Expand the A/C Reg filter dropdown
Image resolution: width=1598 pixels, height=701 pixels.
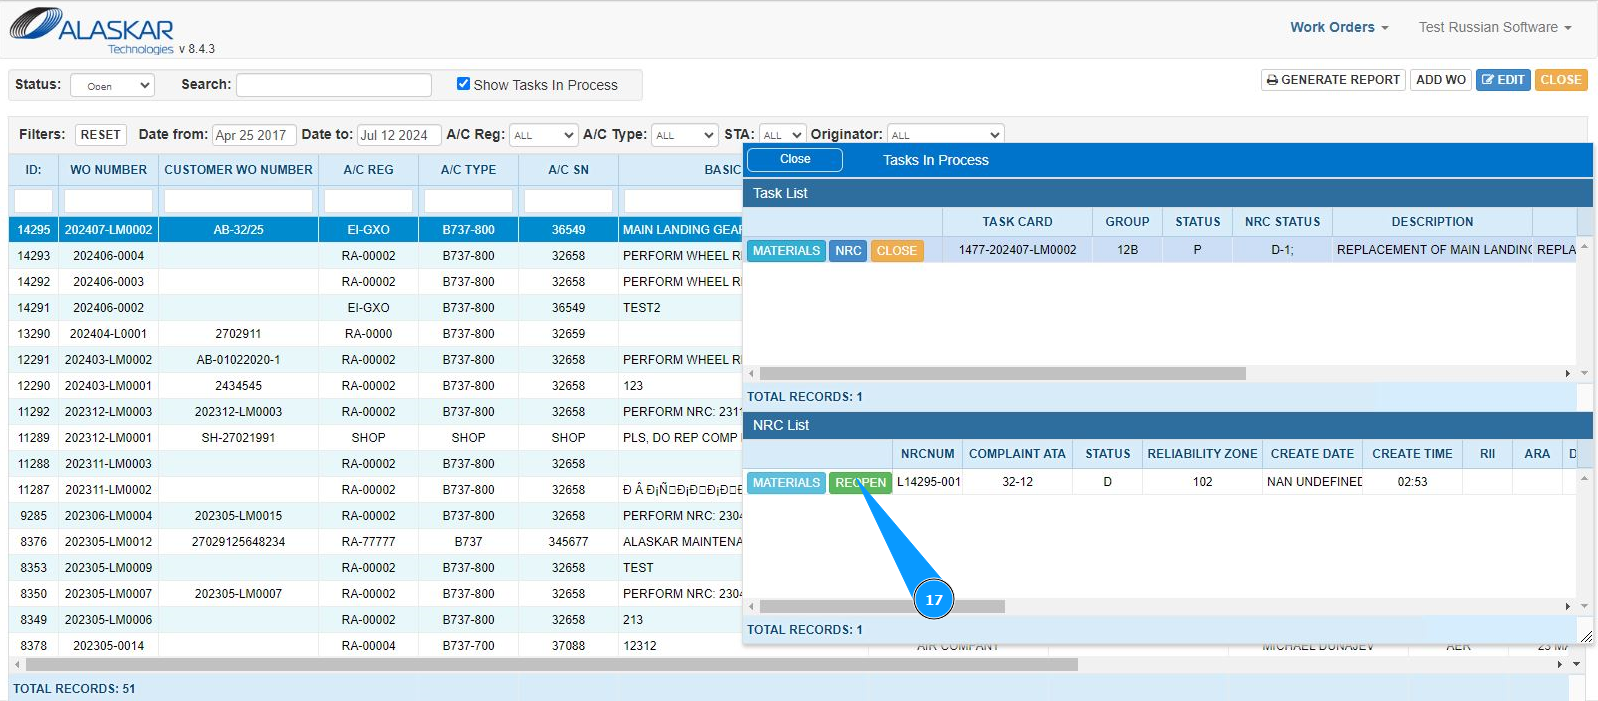coord(543,135)
